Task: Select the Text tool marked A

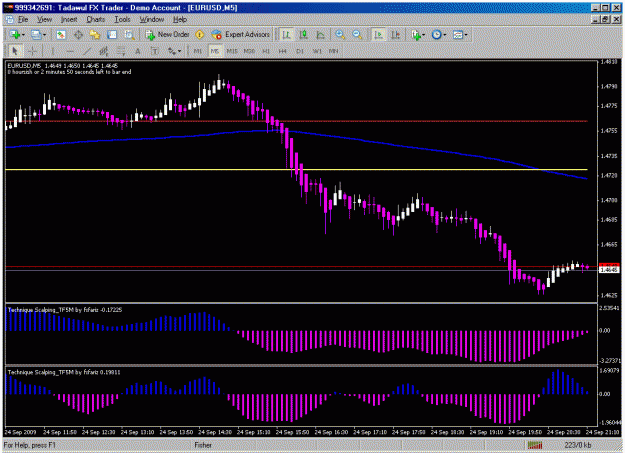Action: (x=138, y=51)
